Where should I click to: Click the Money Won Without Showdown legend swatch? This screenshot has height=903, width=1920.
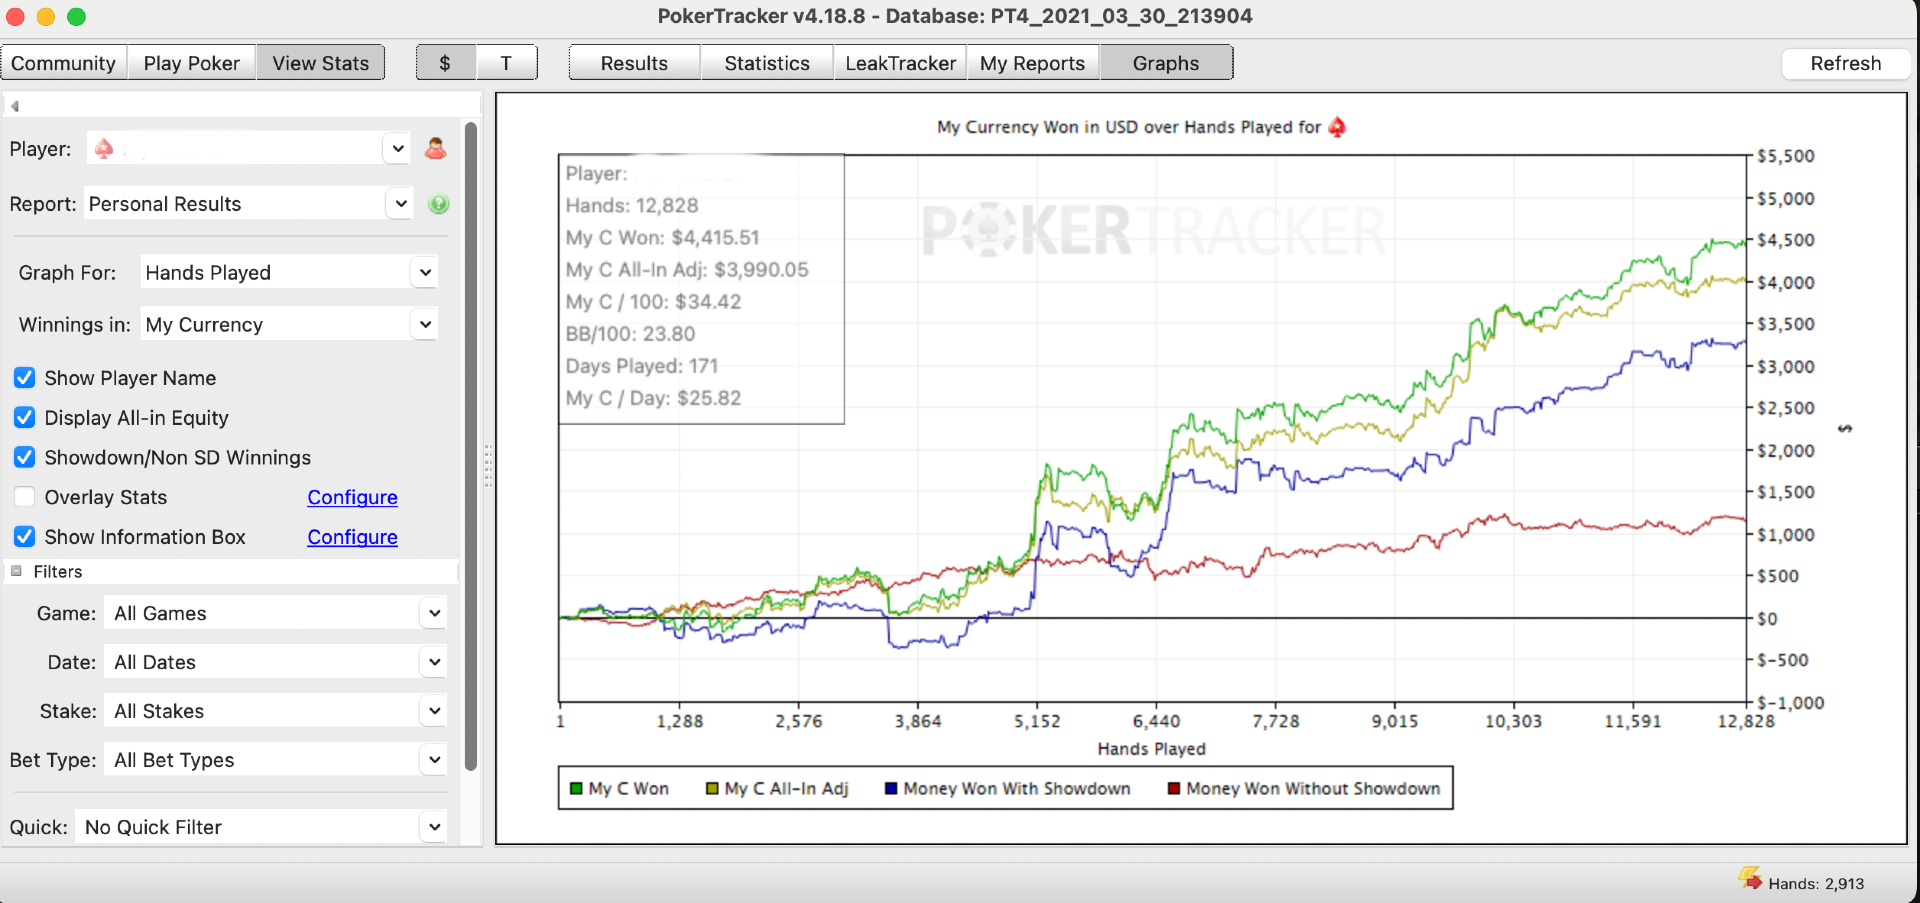coord(1174,788)
